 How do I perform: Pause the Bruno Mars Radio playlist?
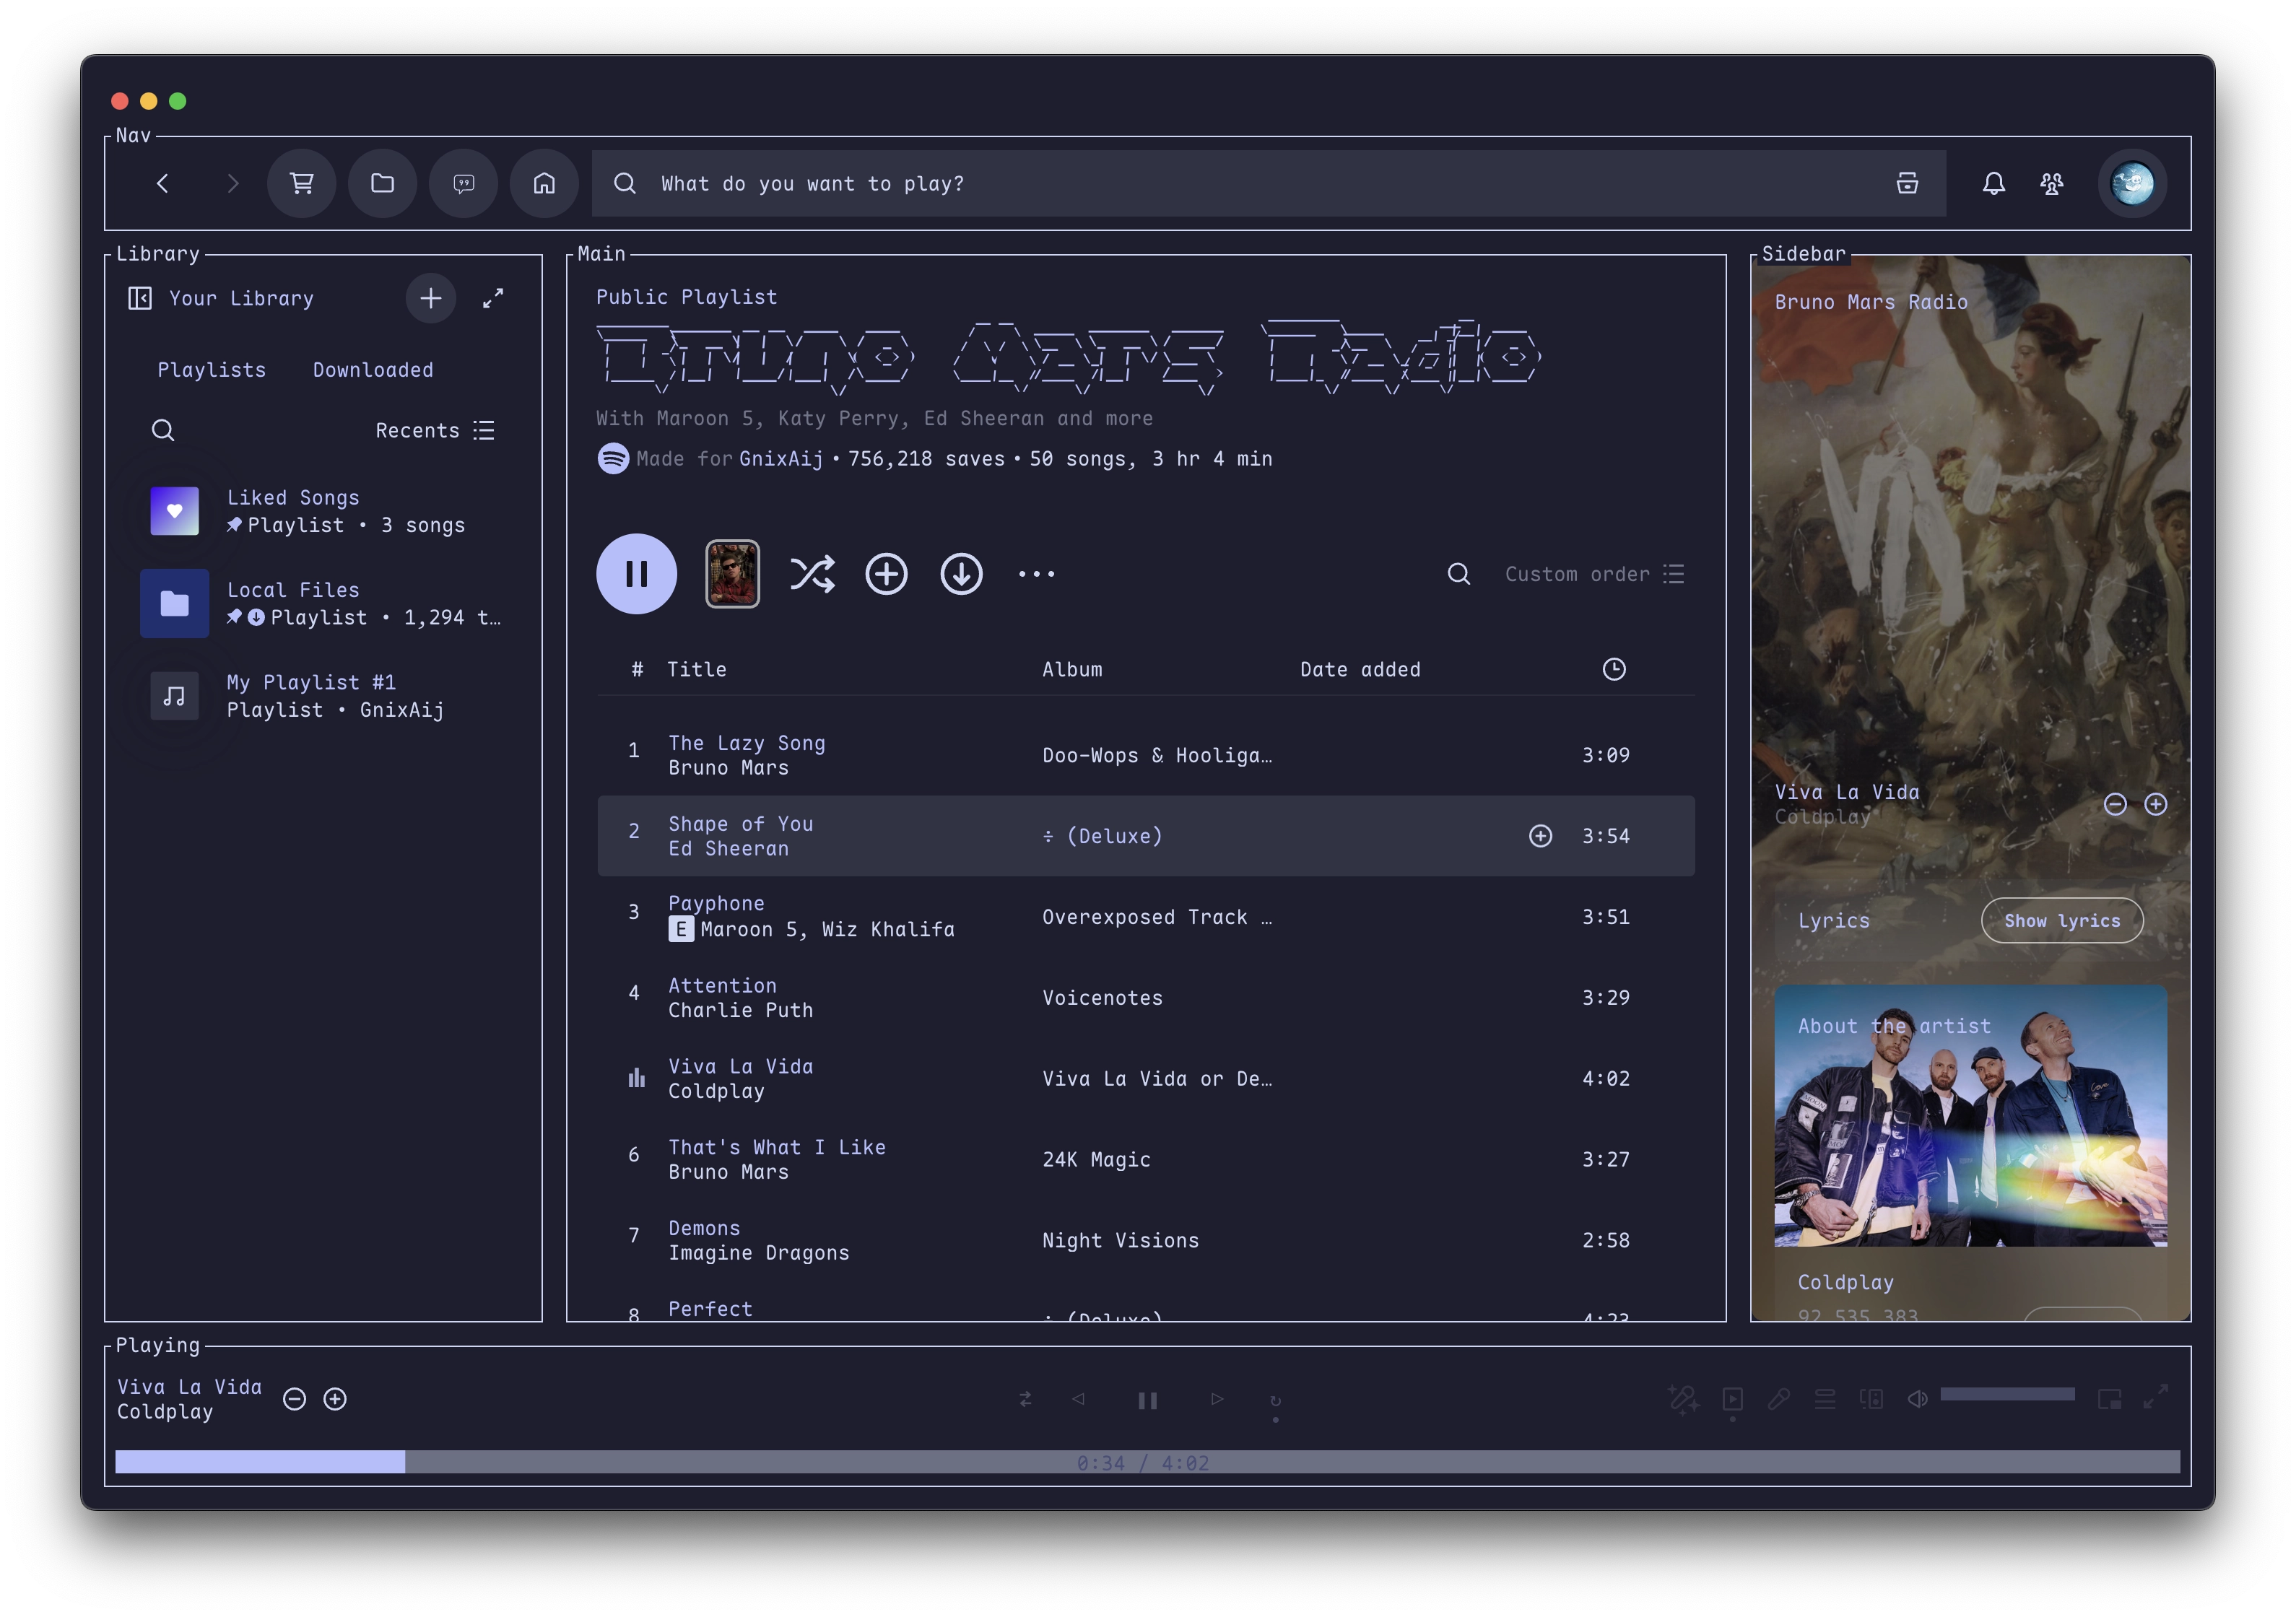tap(636, 574)
